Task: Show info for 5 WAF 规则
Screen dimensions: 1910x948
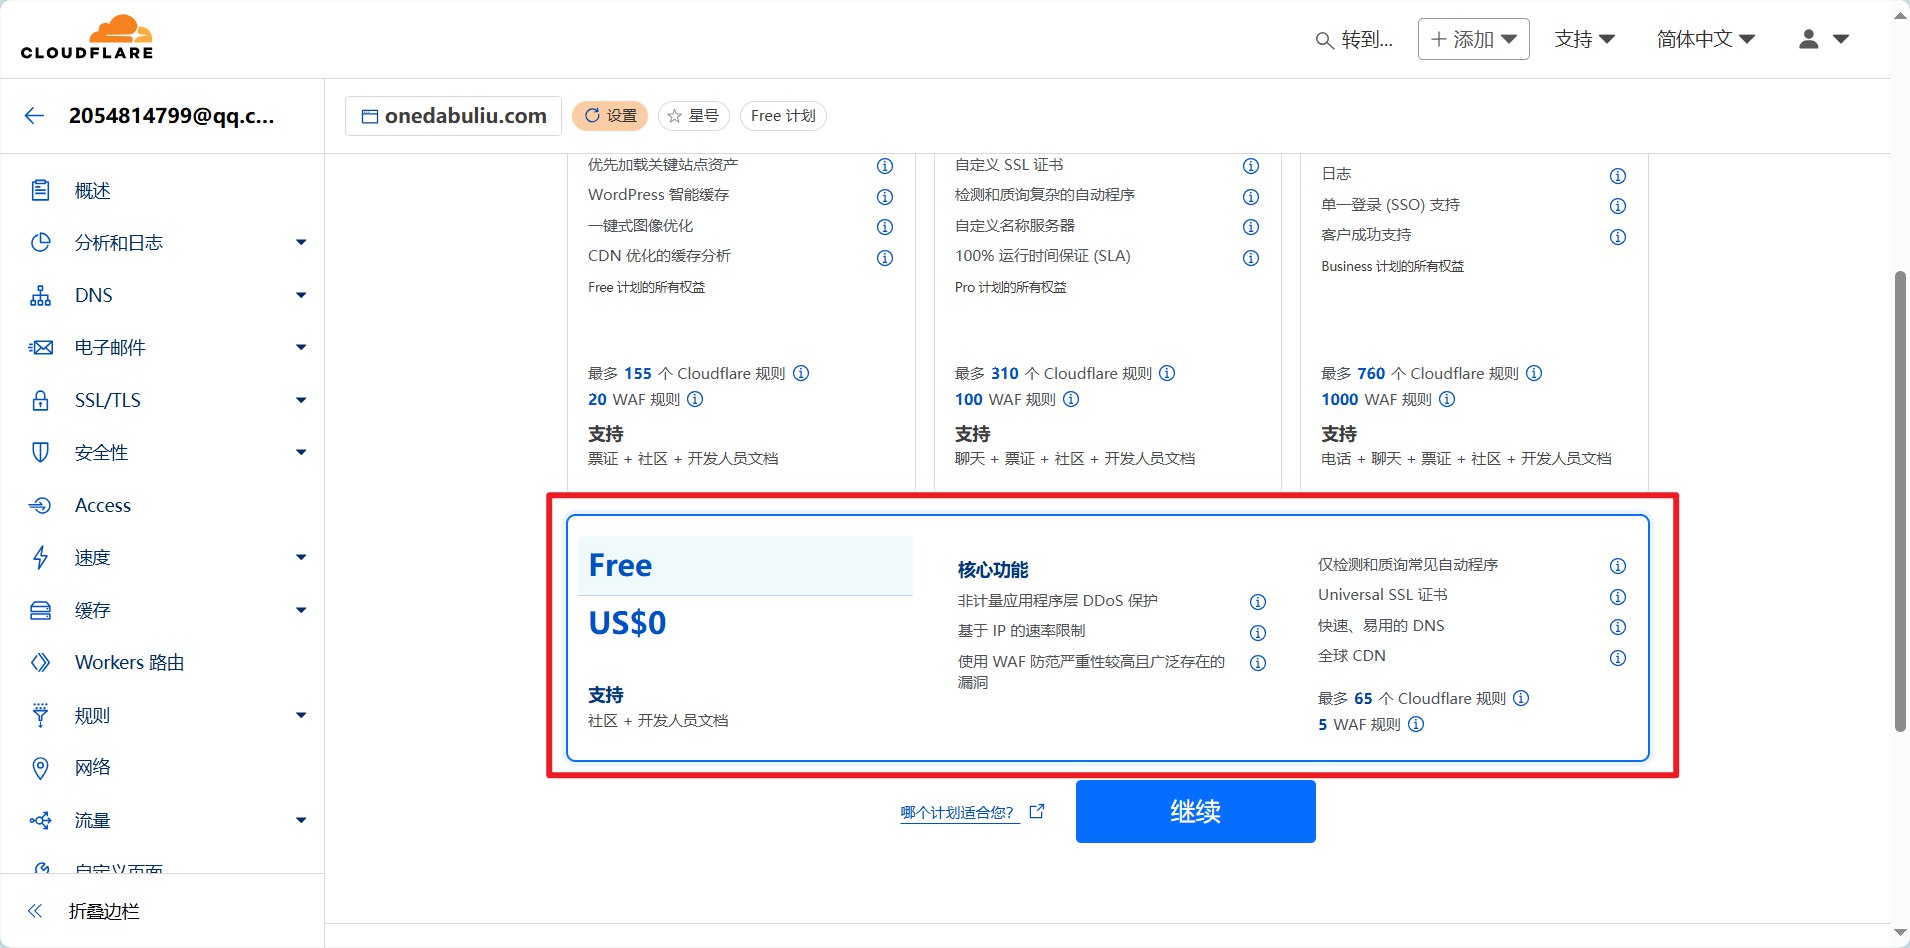Action: [x=1416, y=724]
